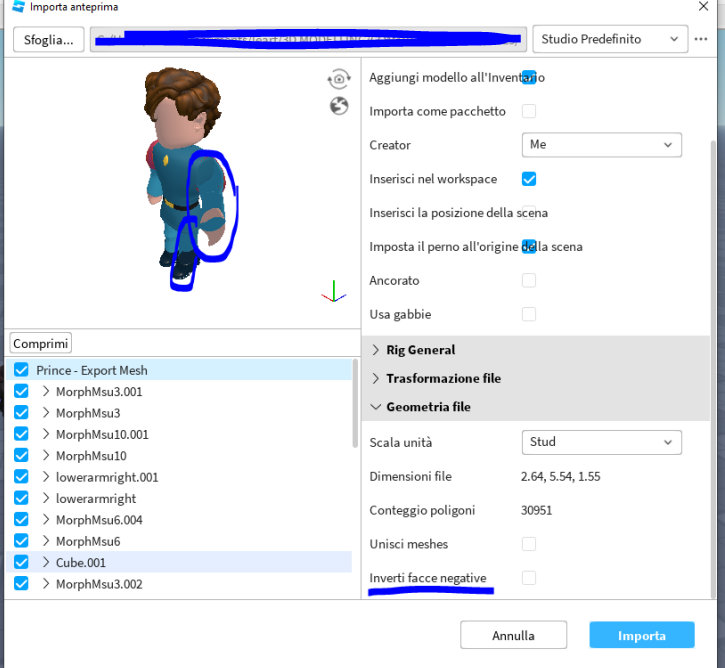The height and width of the screenshot is (668, 725).
Task: Select the Cube.001 row label
Action: click(81, 563)
